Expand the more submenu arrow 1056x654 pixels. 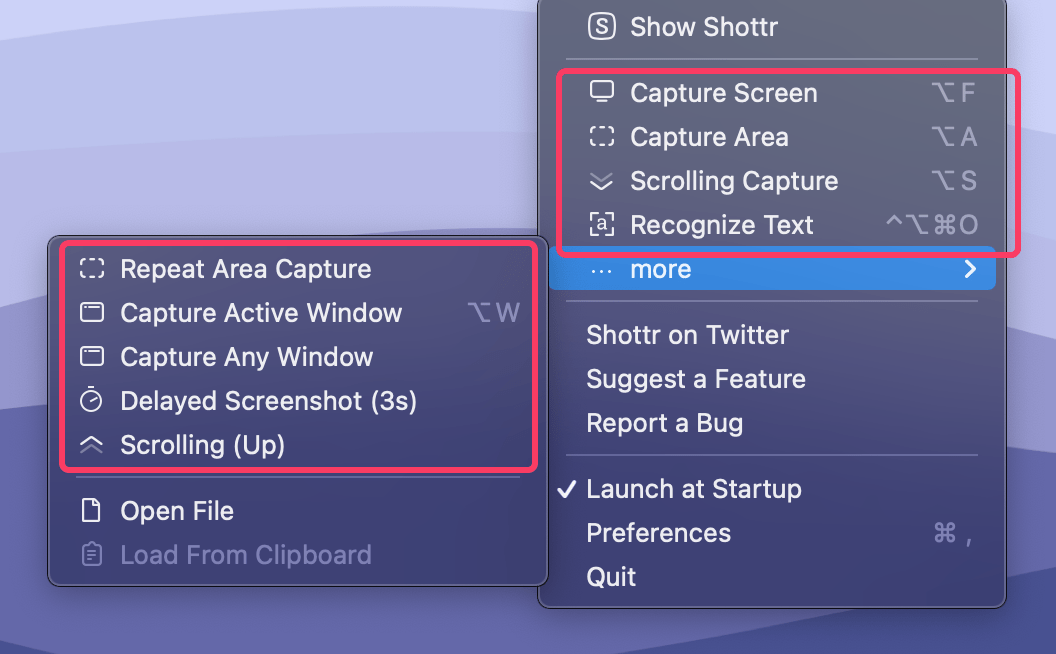click(970, 269)
